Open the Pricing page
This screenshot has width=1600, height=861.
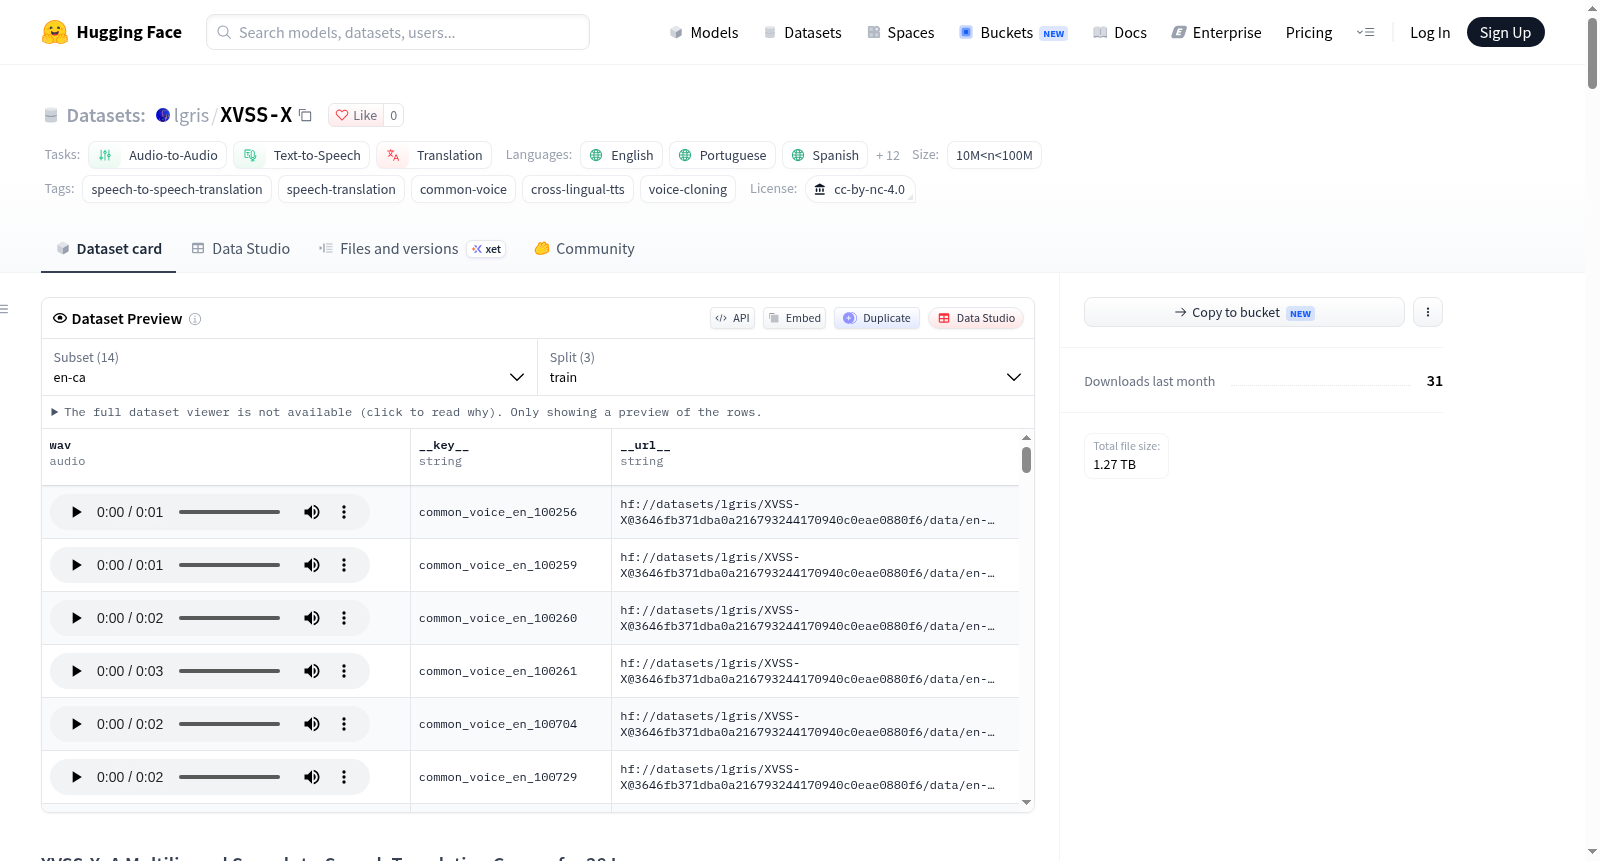tap(1309, 32)
